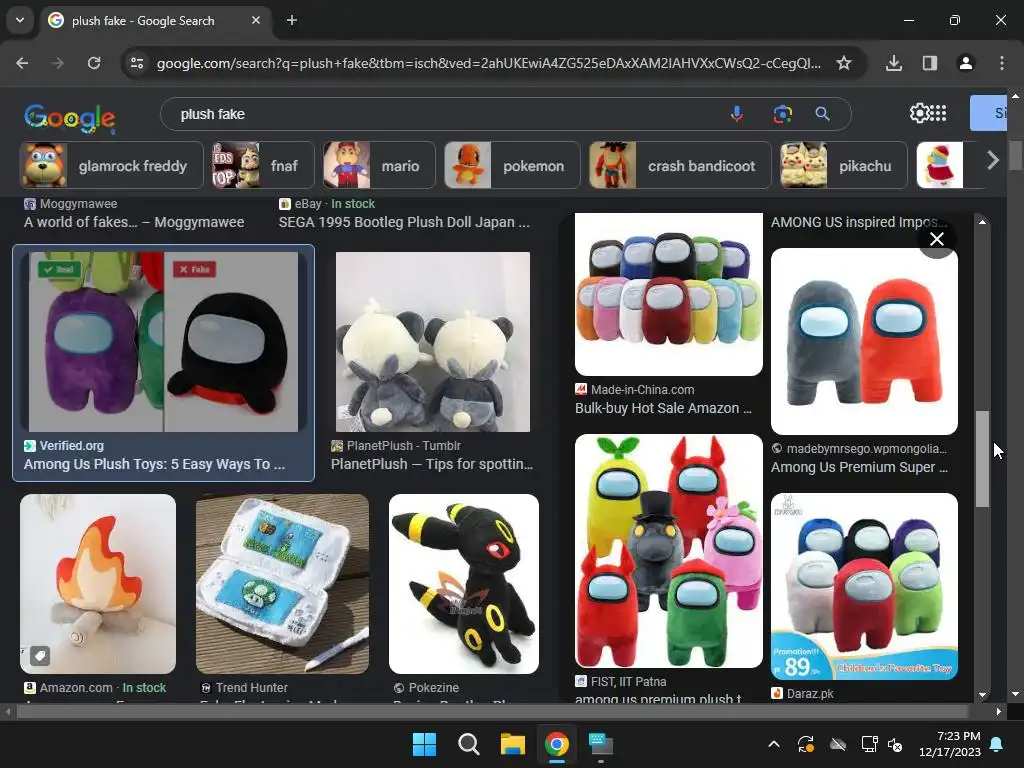This screenshot has height=768, width=1024.
Task: Select real vs fake Among Us thumbnail
Action: (163, 342)
